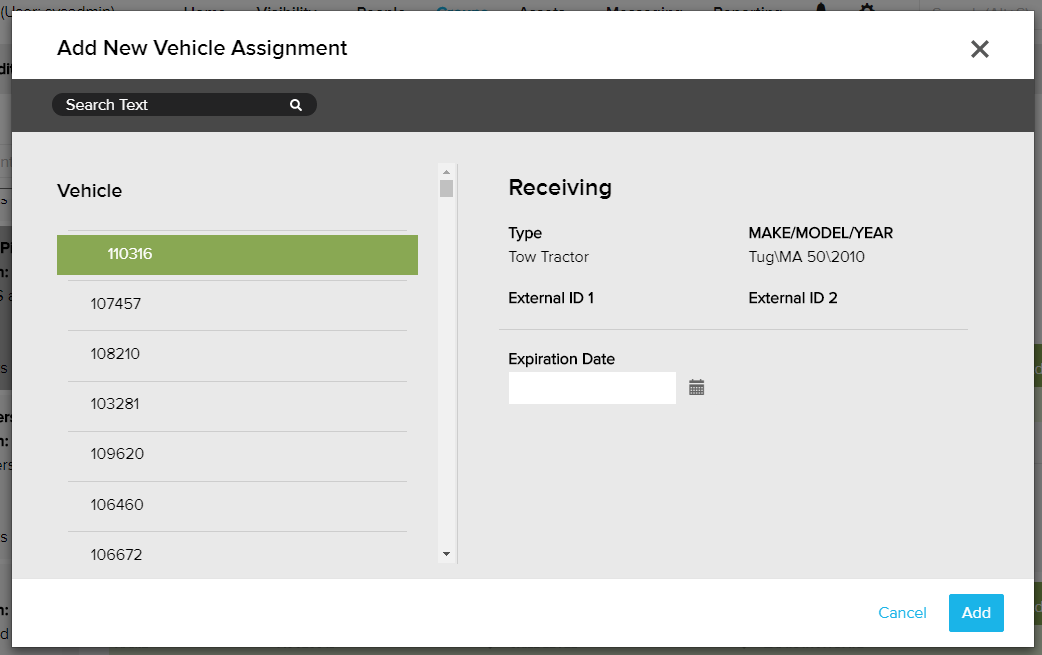Click the notification bell icon at top
This screenshot has width=1042, height=655.
(821, 8)
